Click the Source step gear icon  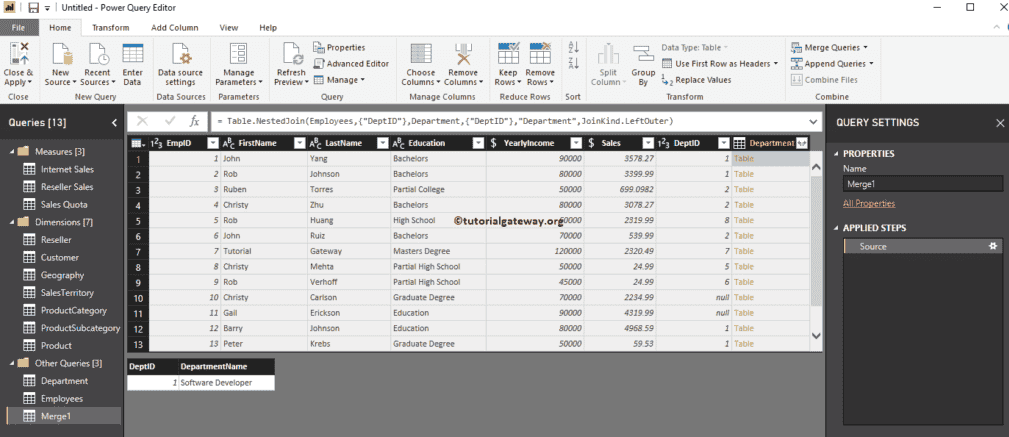[x=992, y=246]
